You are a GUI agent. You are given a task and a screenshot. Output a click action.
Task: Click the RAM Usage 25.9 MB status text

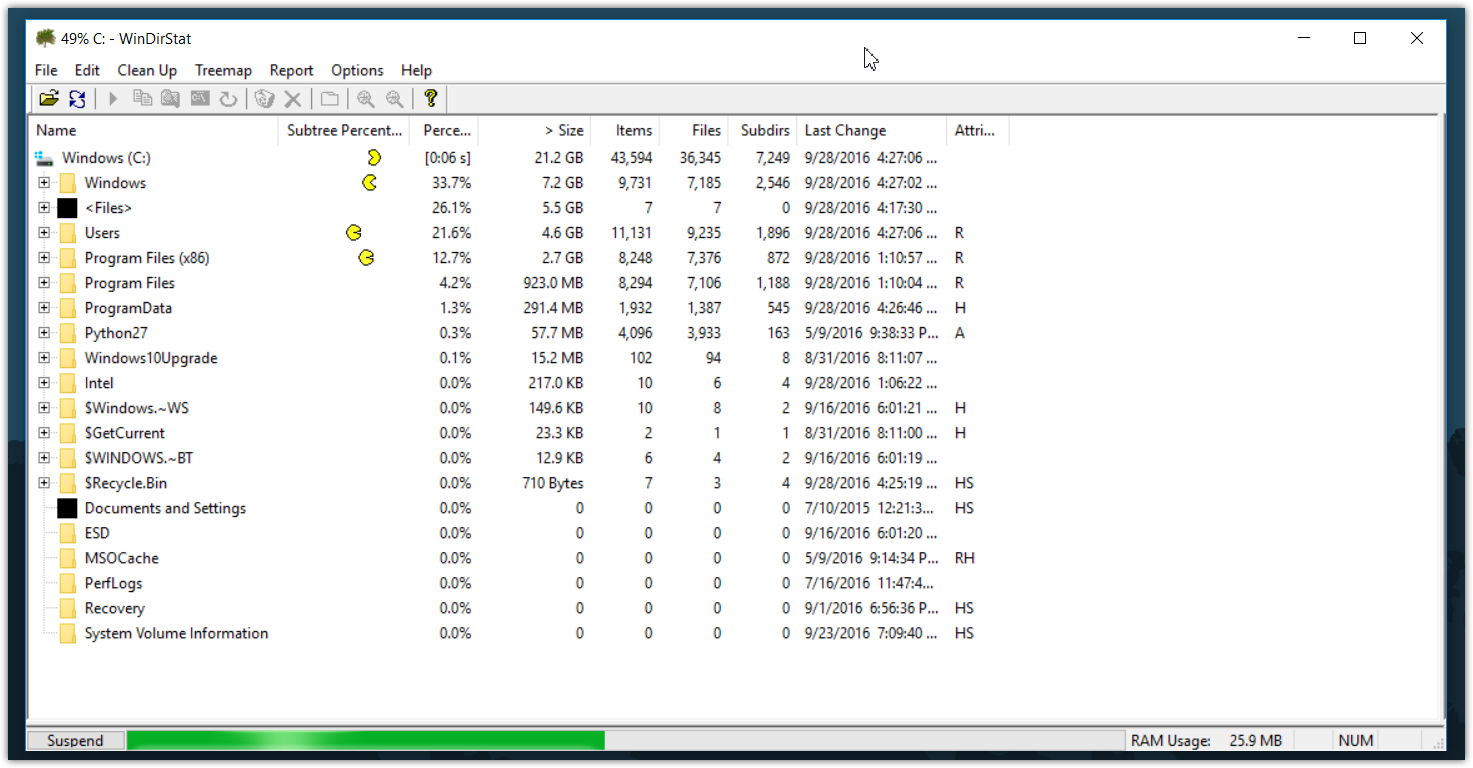[1206, 741]
